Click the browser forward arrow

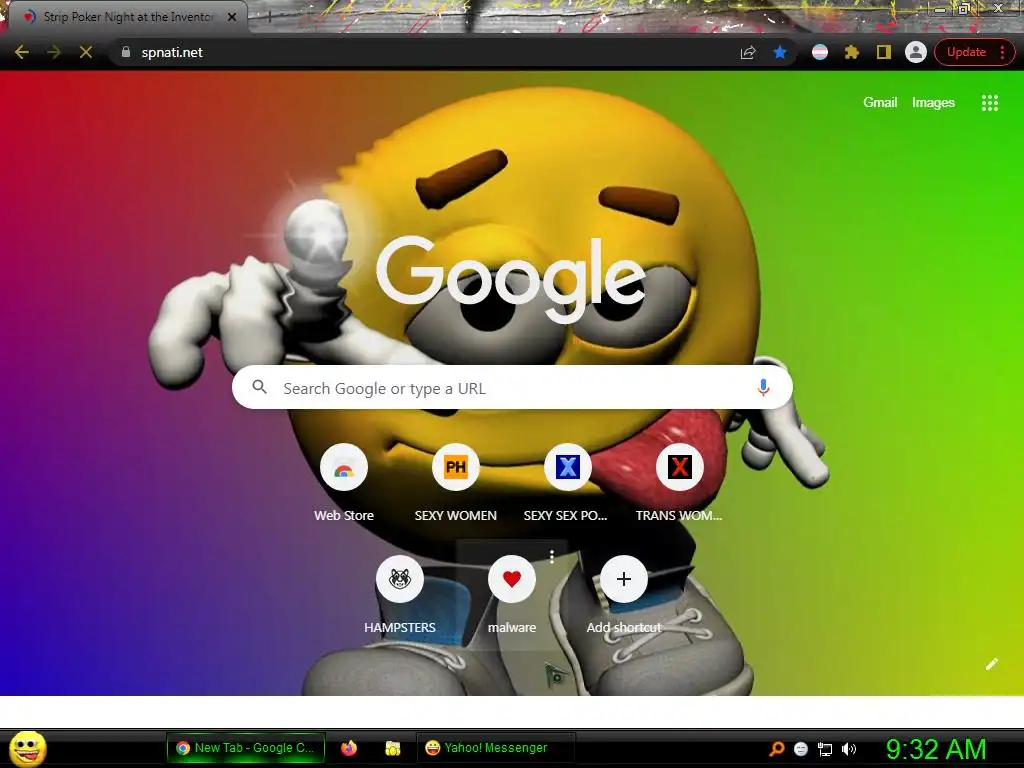[54, 52]
